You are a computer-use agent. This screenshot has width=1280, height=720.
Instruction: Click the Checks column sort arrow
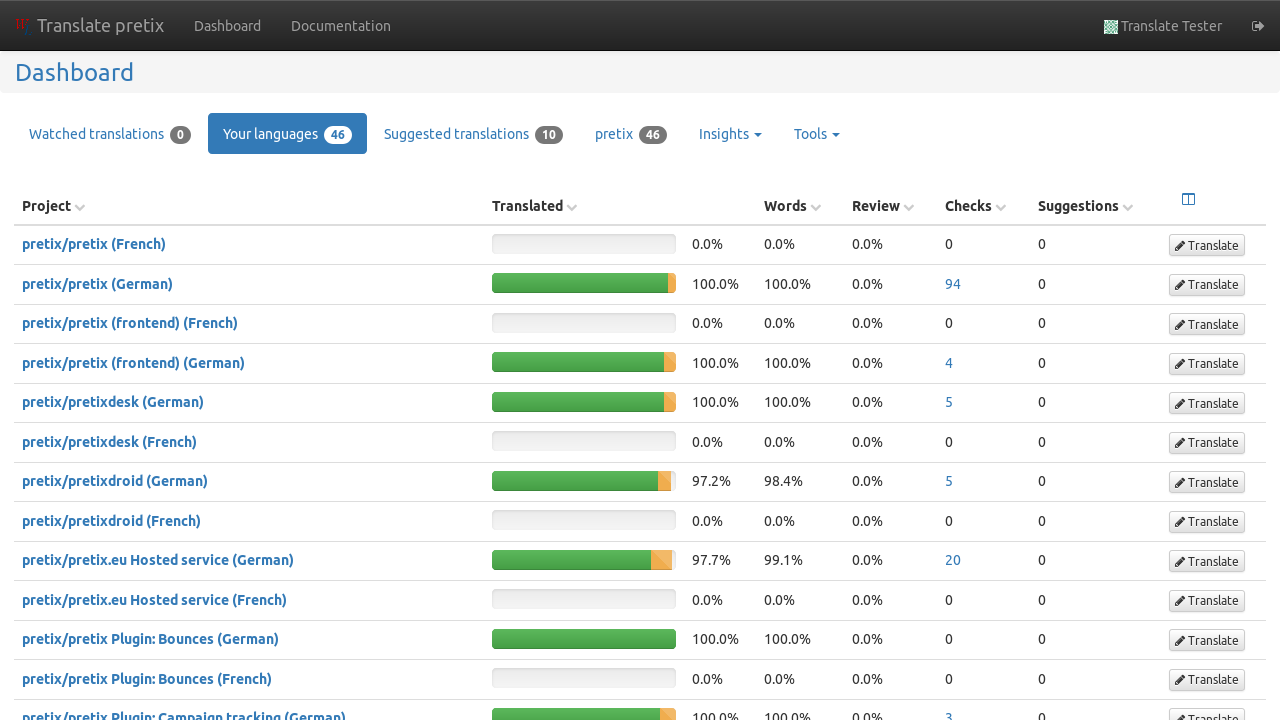(x=1001, y=207)
